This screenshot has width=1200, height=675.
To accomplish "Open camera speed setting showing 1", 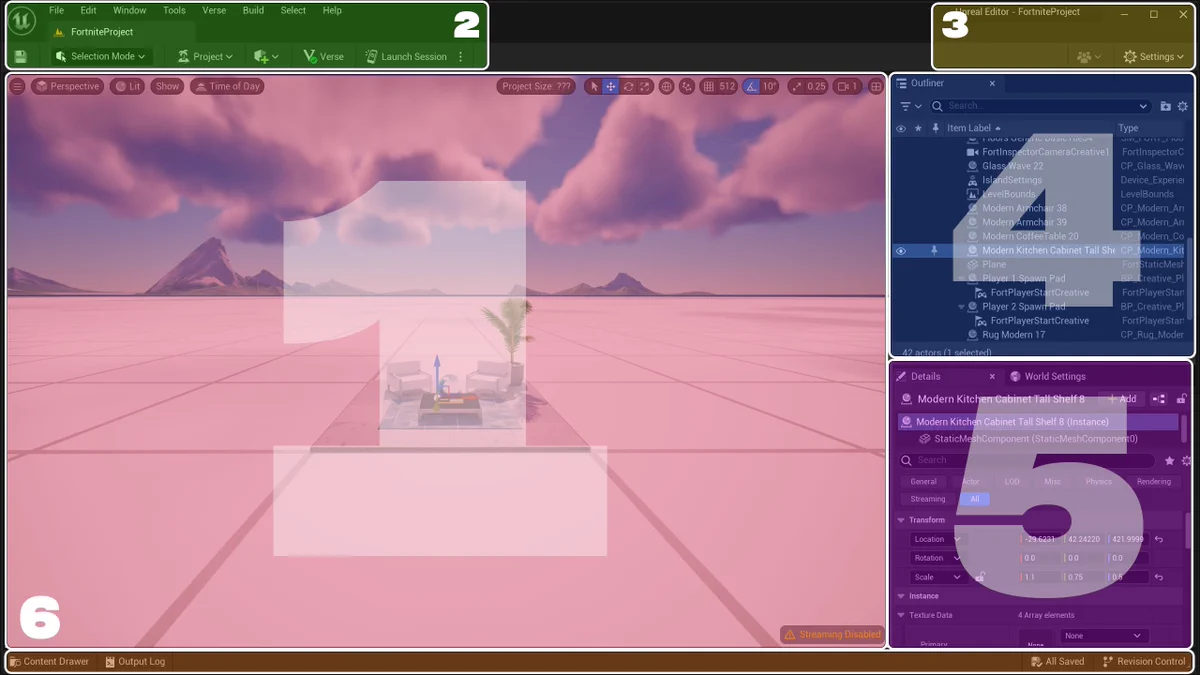I will coord(848,86).
